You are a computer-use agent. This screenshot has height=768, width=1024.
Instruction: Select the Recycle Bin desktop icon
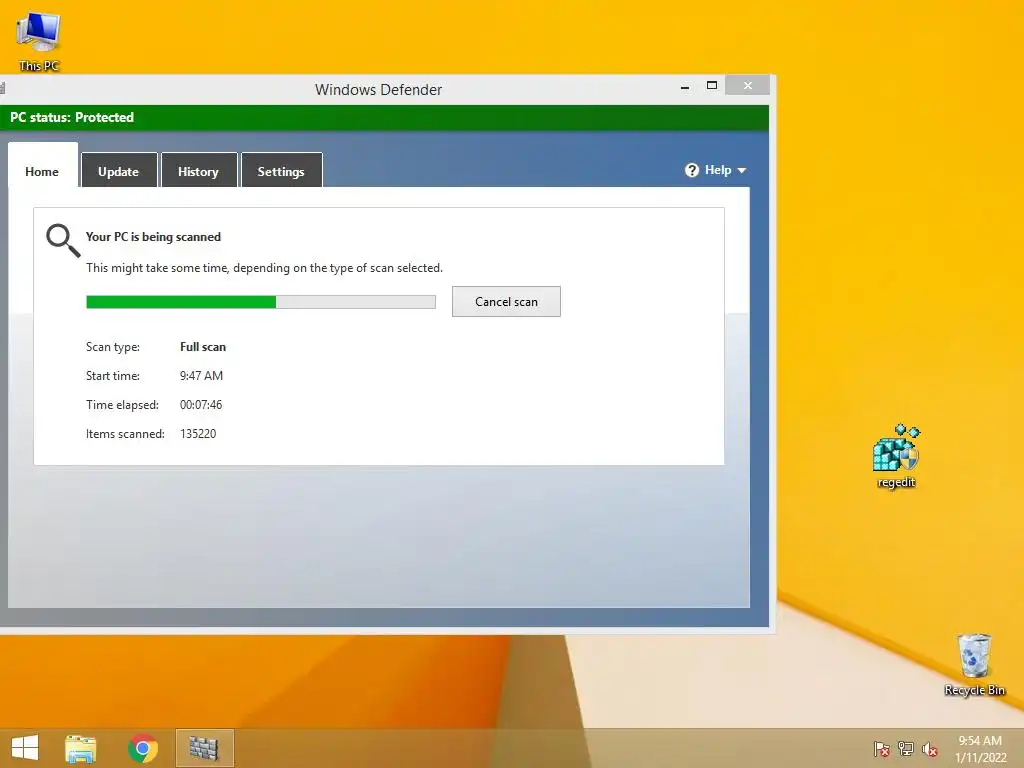click(x=974, y=664)
